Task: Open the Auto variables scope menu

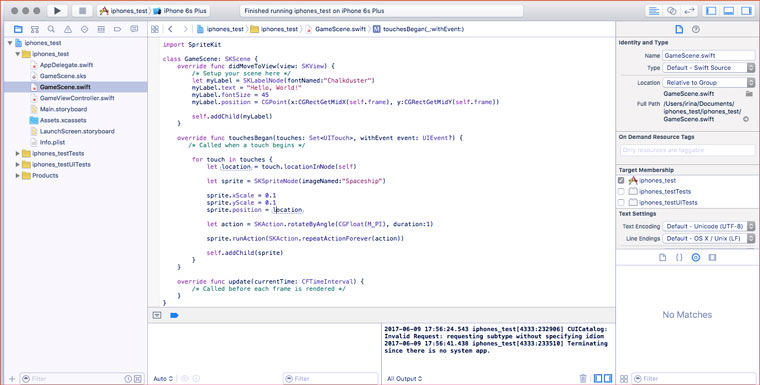Action: 163,379
